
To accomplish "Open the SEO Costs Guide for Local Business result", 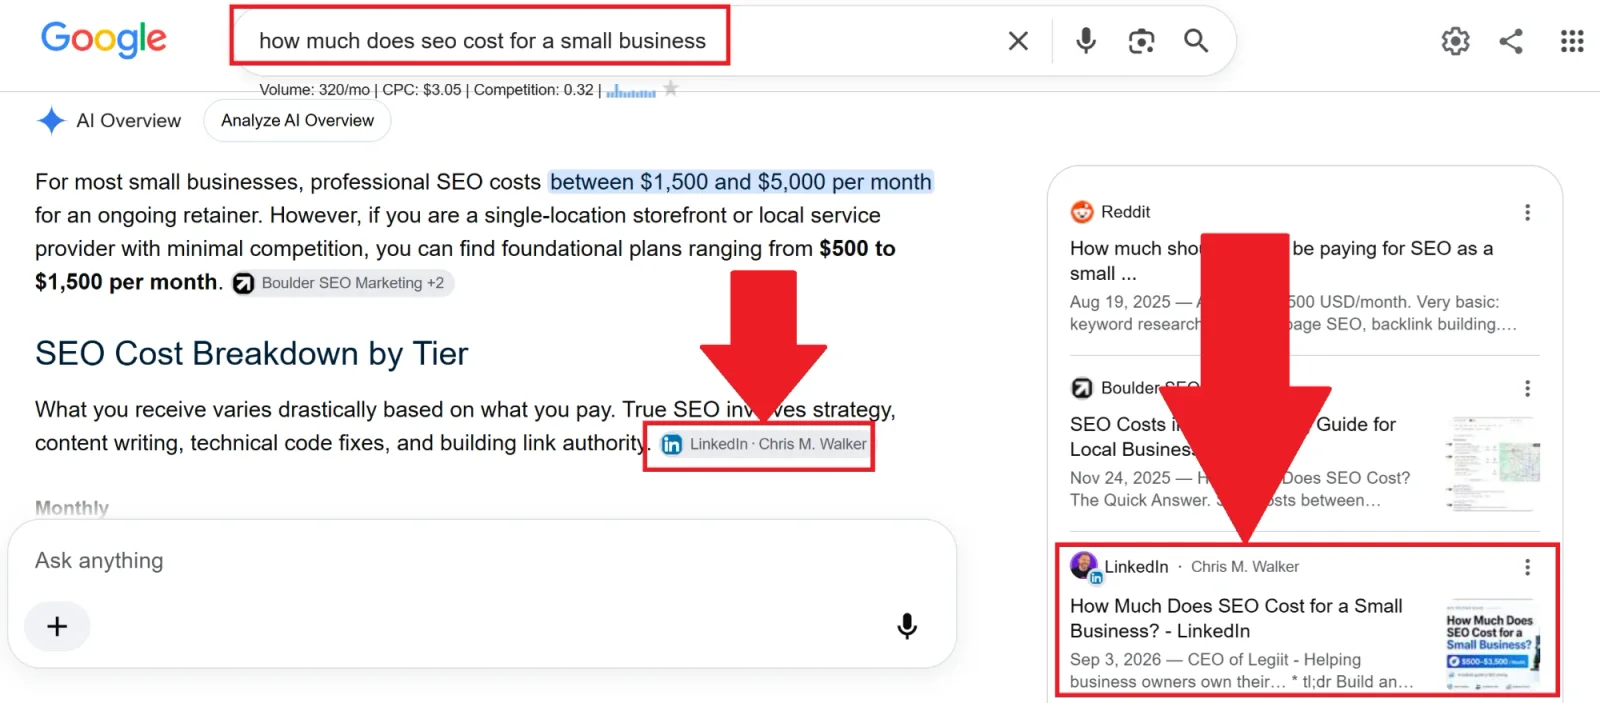I will point(1233,437).
